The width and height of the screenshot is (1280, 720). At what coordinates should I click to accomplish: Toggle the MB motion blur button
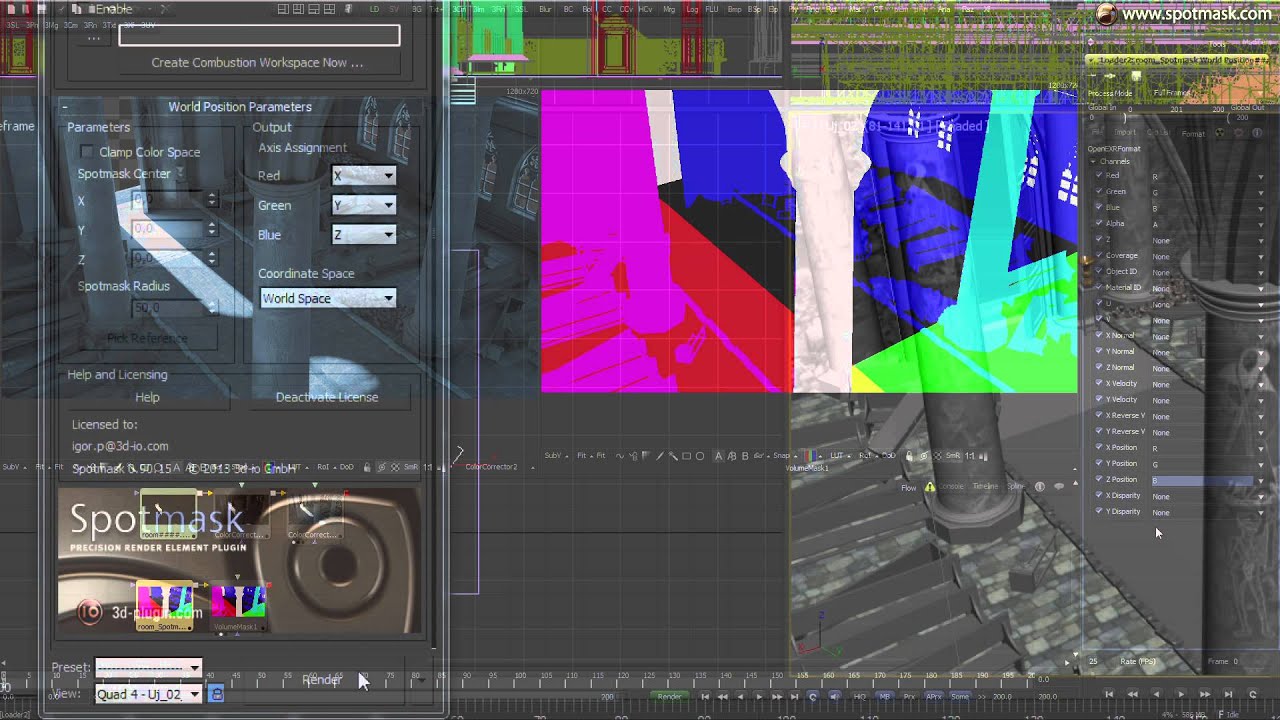[x=884, y=696]
